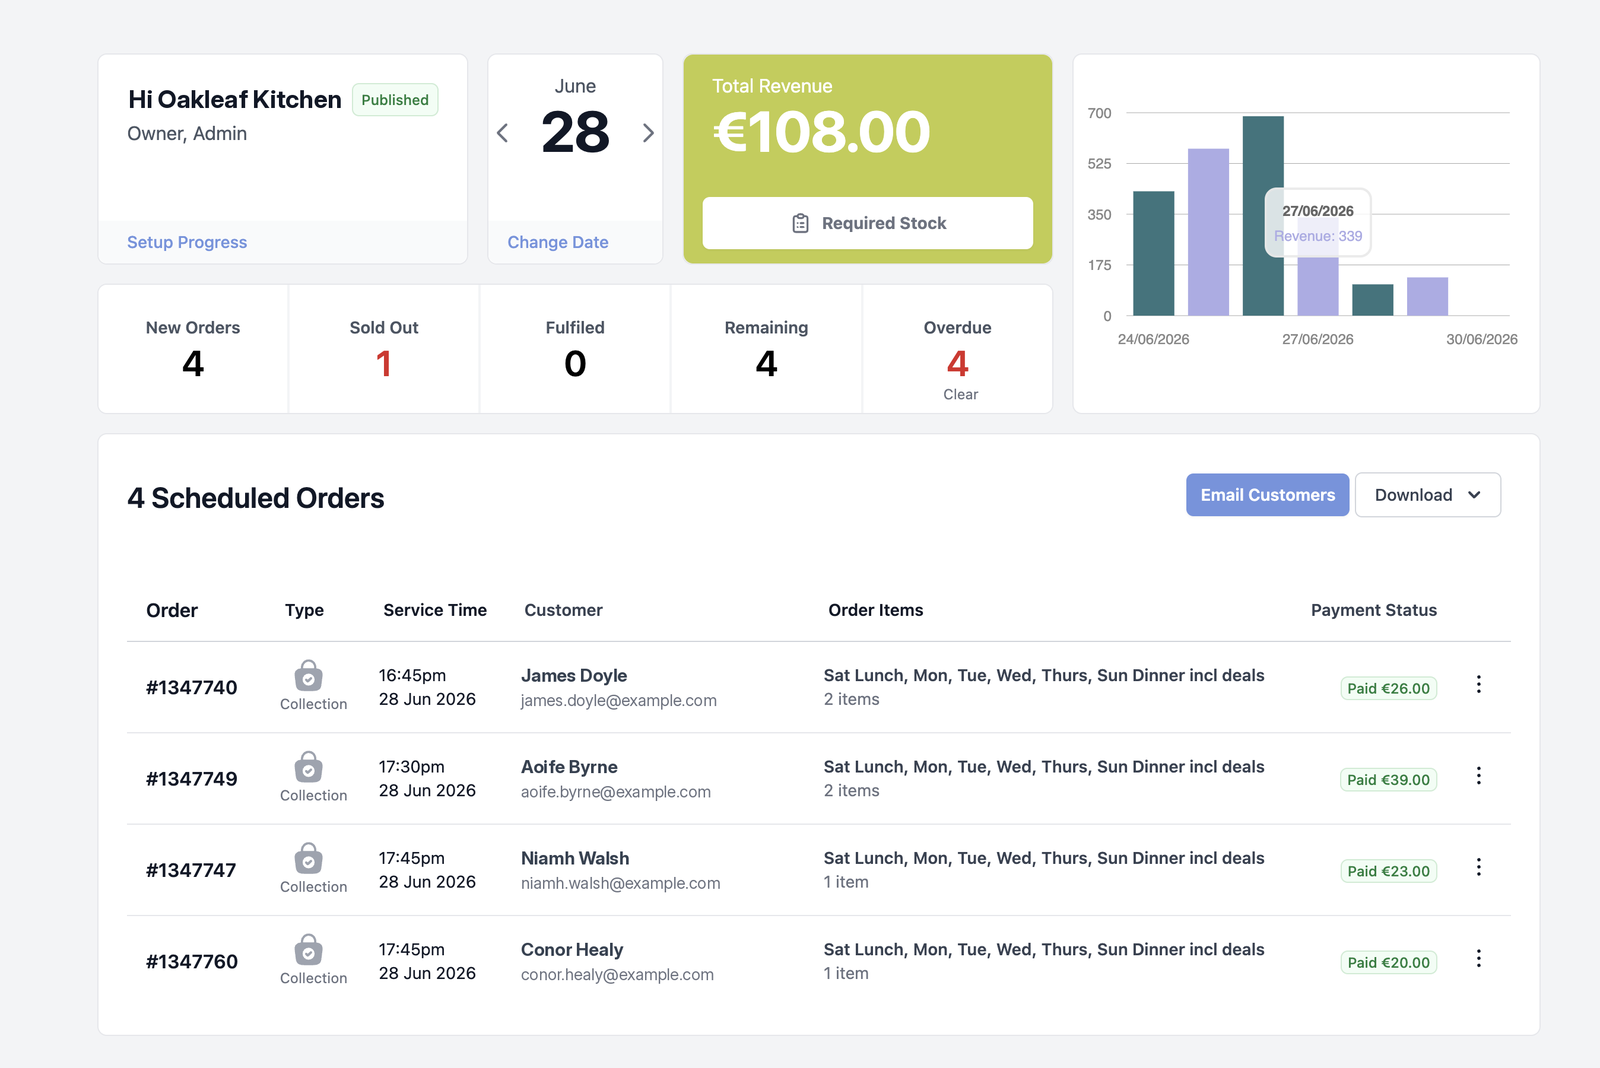Click the 16:45pm service time
Image resolution: width=1600 pixels, height=1068 pixels.
[x=412, y=676]
